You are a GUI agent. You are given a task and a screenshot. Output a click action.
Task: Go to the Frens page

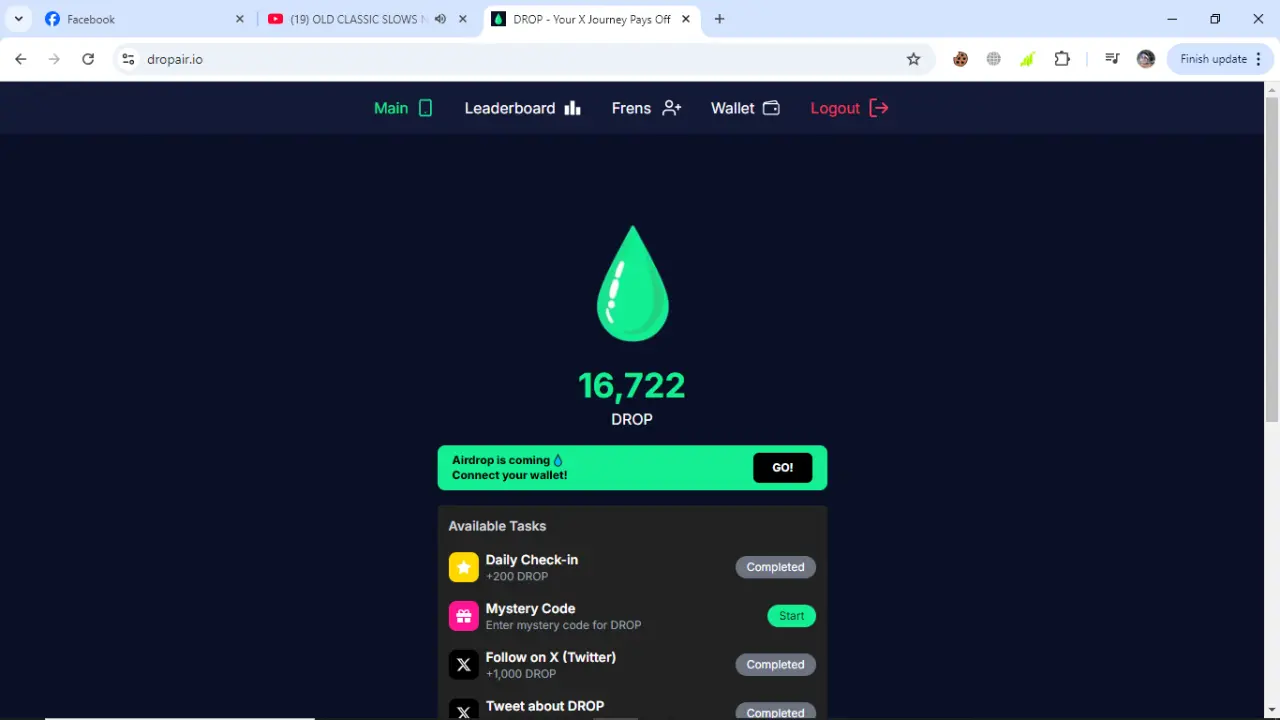point(646,108)
